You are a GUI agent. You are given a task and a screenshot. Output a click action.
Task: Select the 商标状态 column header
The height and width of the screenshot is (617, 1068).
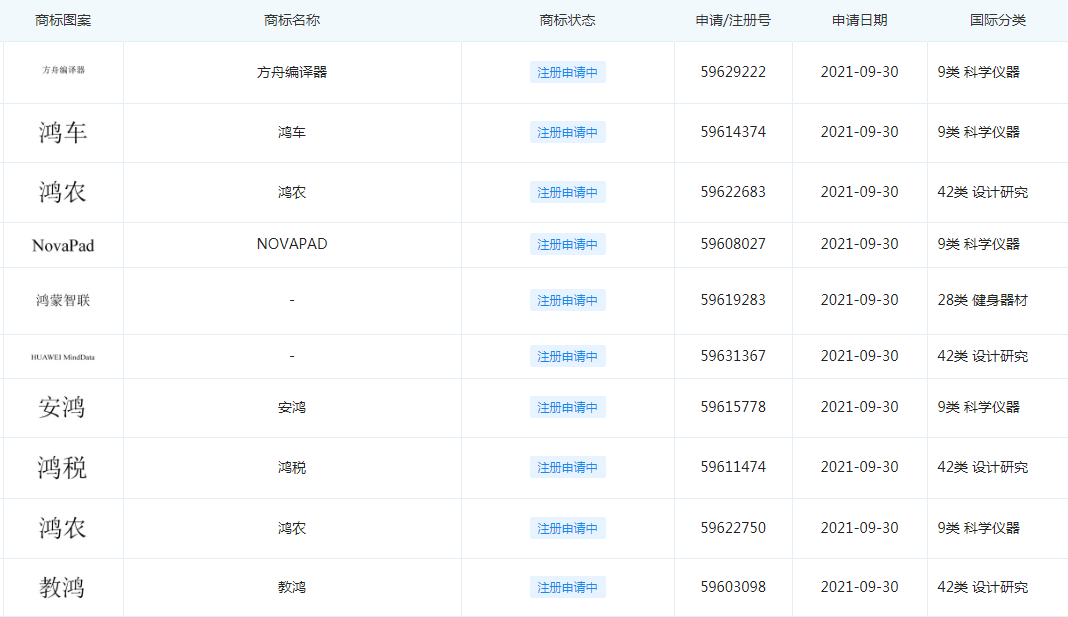[567, 20]
